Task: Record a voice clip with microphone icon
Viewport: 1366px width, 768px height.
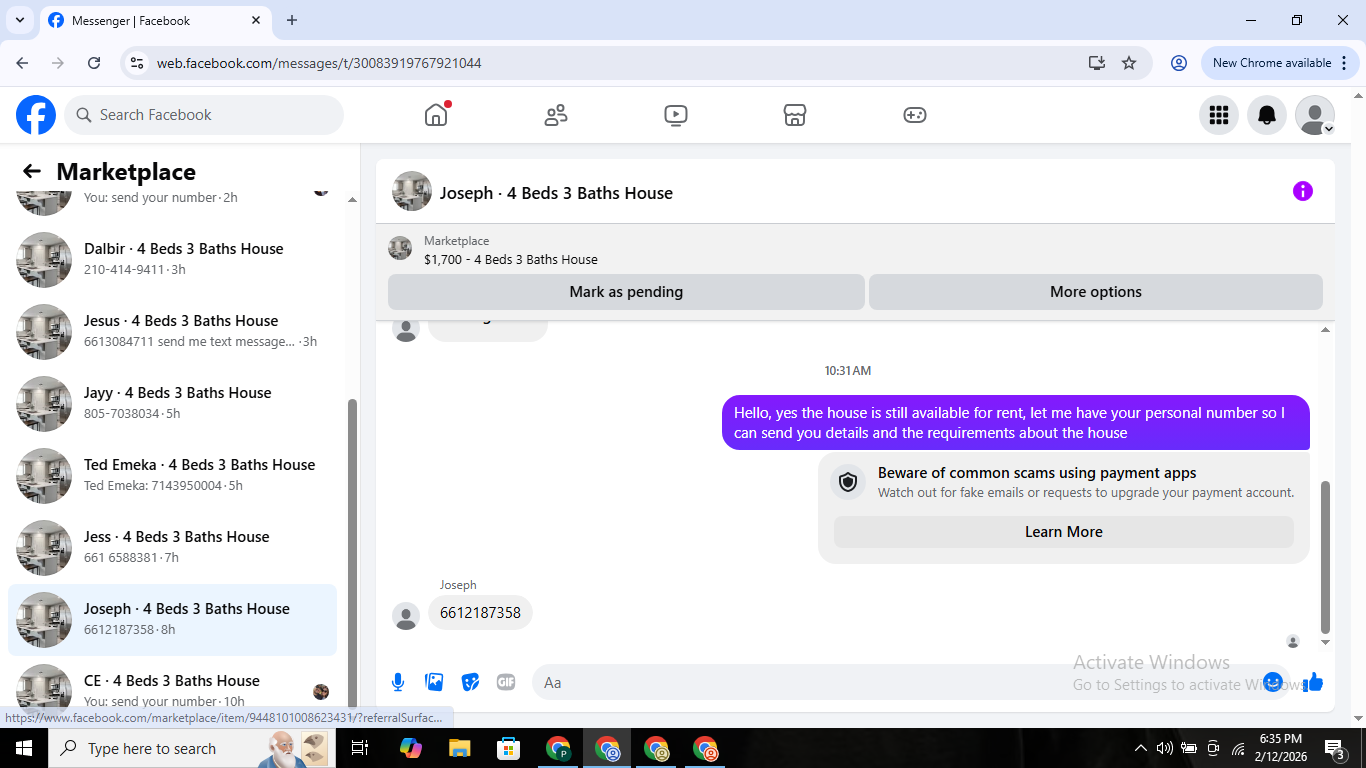Action: click(398, 682)
